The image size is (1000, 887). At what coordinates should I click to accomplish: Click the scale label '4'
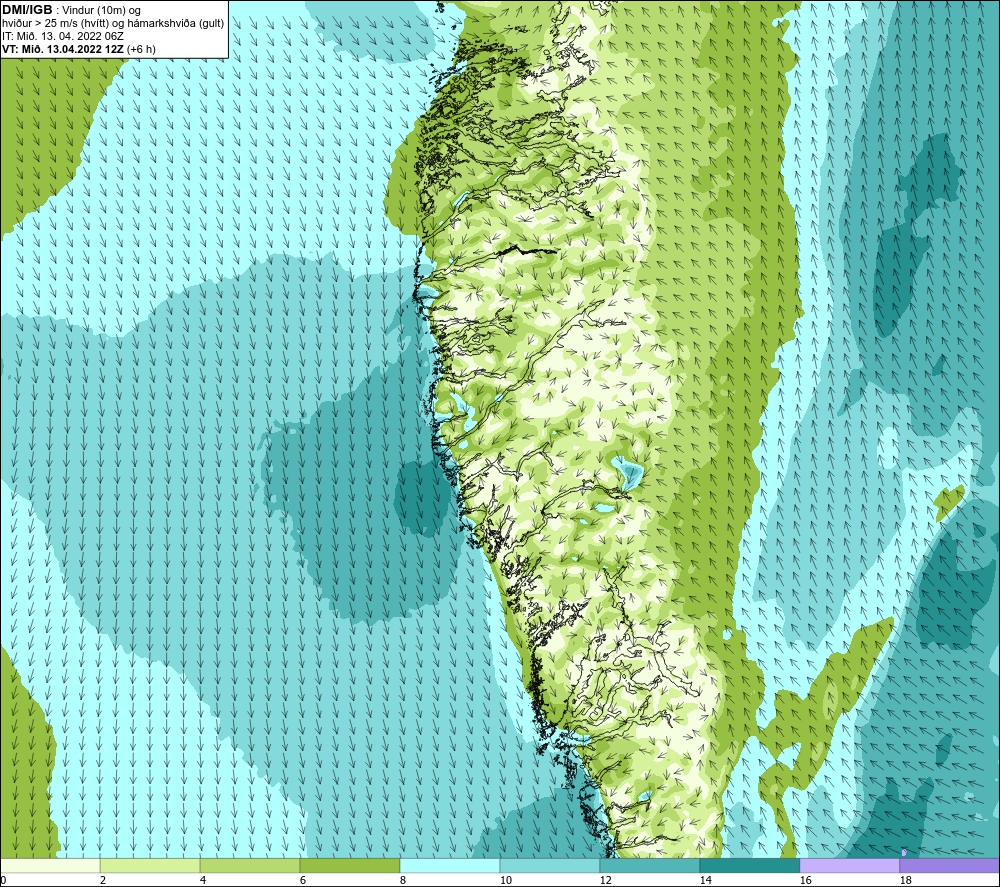click(x=203, y=881)
